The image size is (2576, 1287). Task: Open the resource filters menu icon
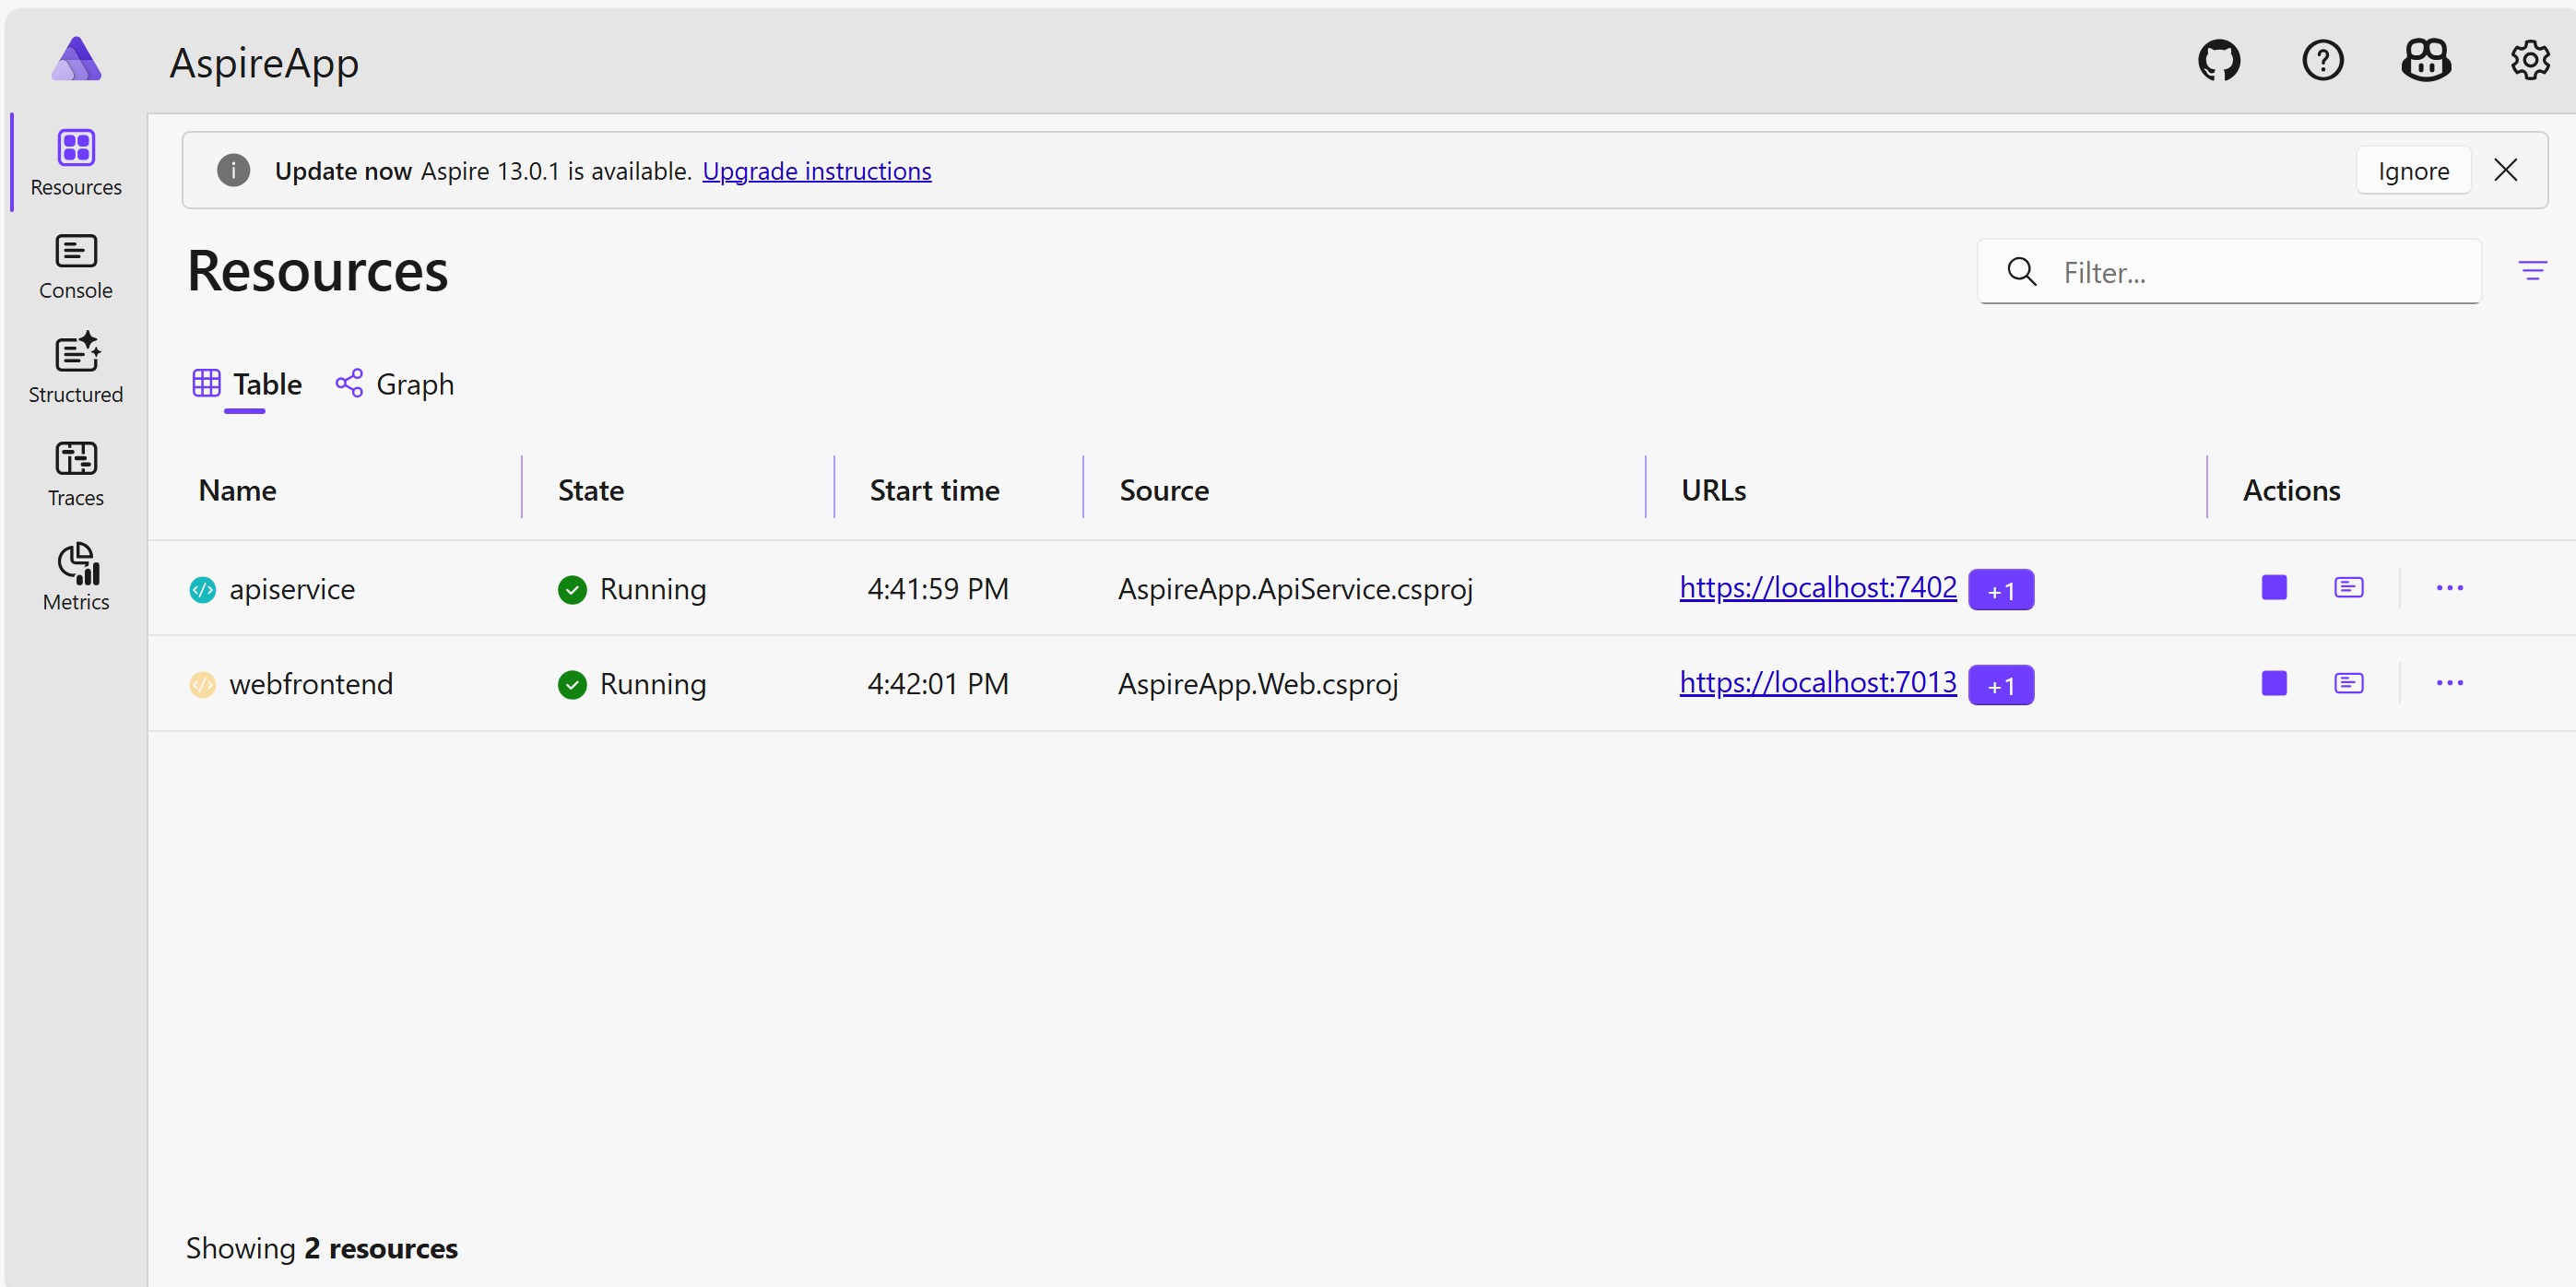click(x=2531, y=271)
